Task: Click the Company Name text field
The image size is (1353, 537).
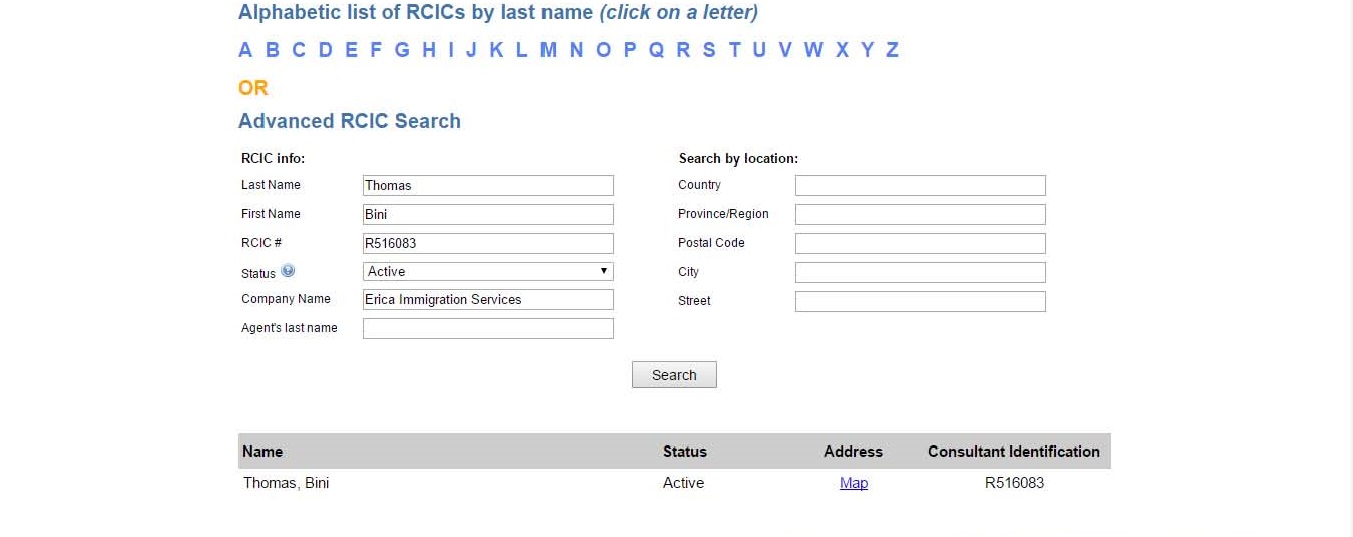Action: click(x=488, y=299)
